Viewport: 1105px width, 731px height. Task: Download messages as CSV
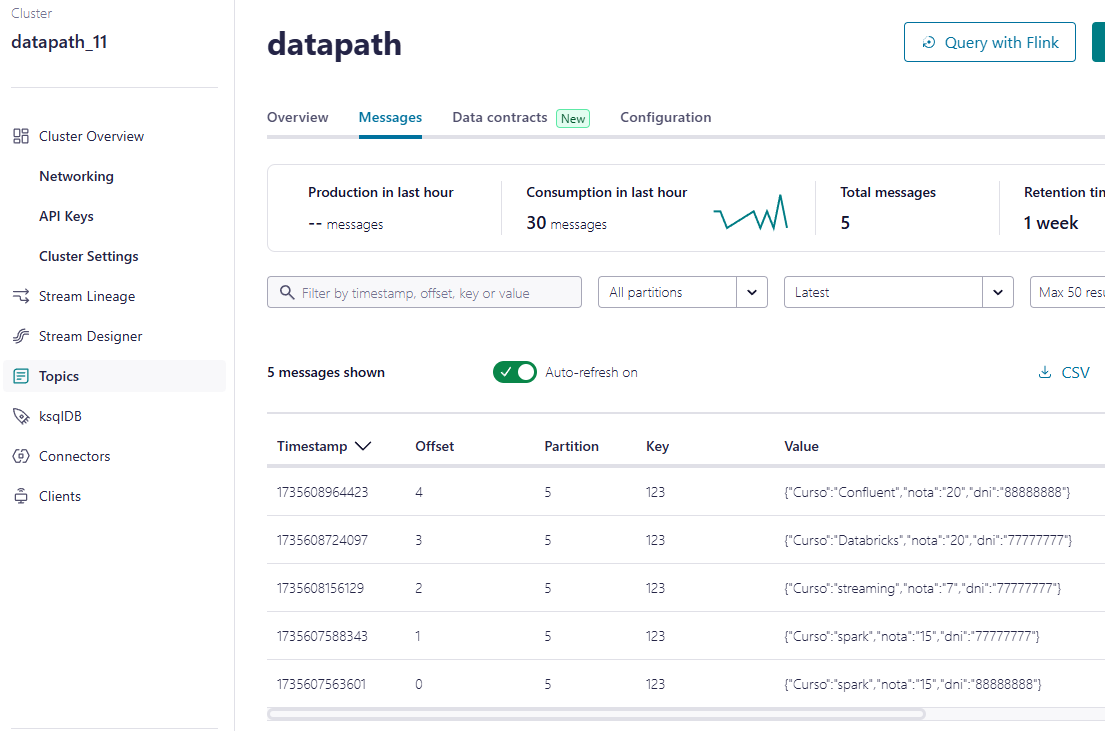pyautogui.click(x=1064, y=372)
